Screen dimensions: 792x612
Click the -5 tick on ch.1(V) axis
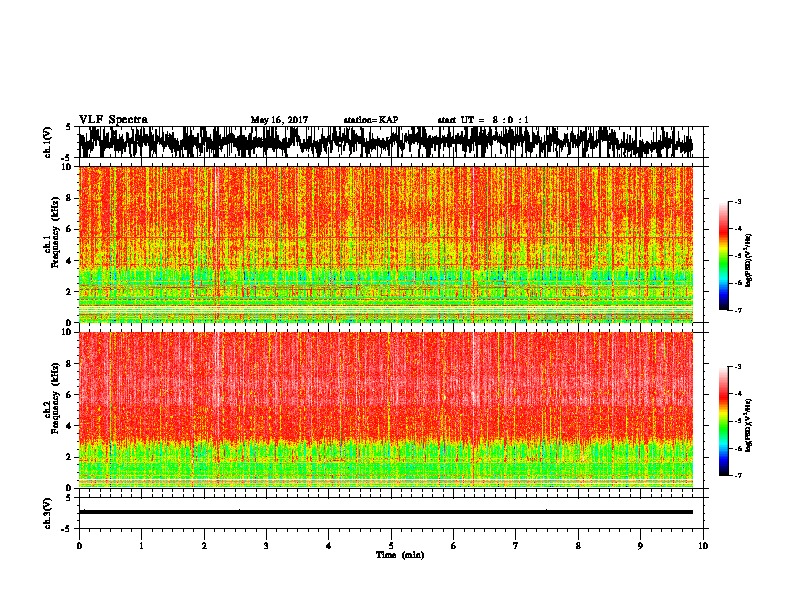click(67, 158)
